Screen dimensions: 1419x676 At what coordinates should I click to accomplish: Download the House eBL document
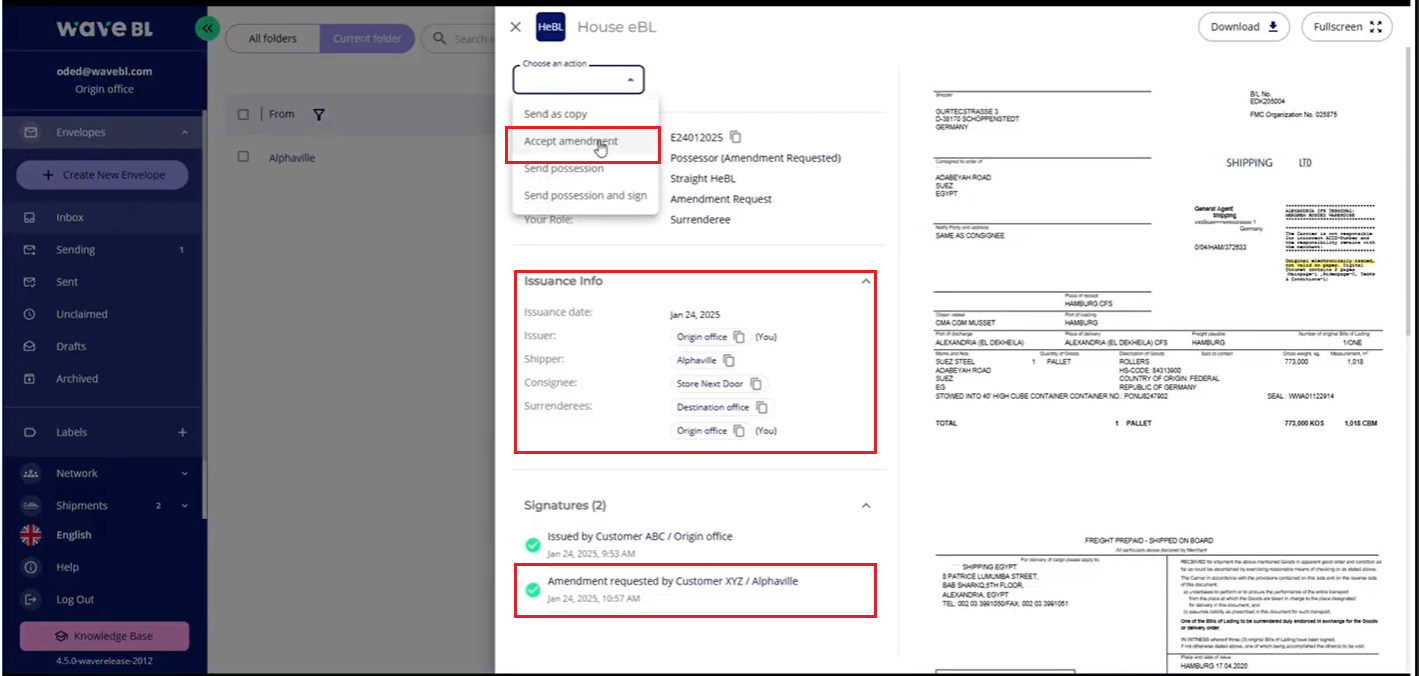tap(1244, 27)
